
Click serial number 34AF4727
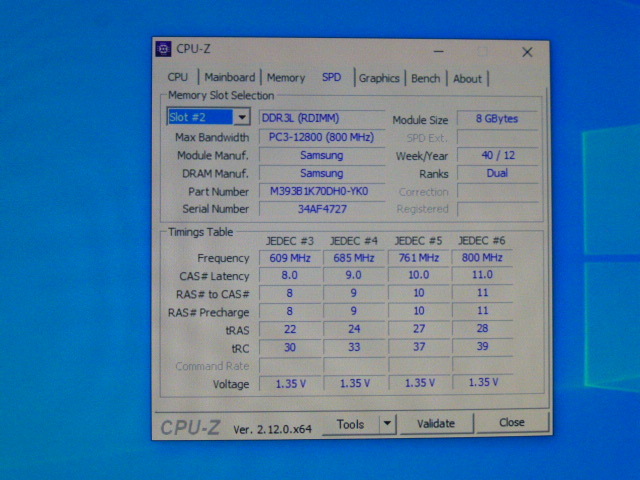(322, 209)
